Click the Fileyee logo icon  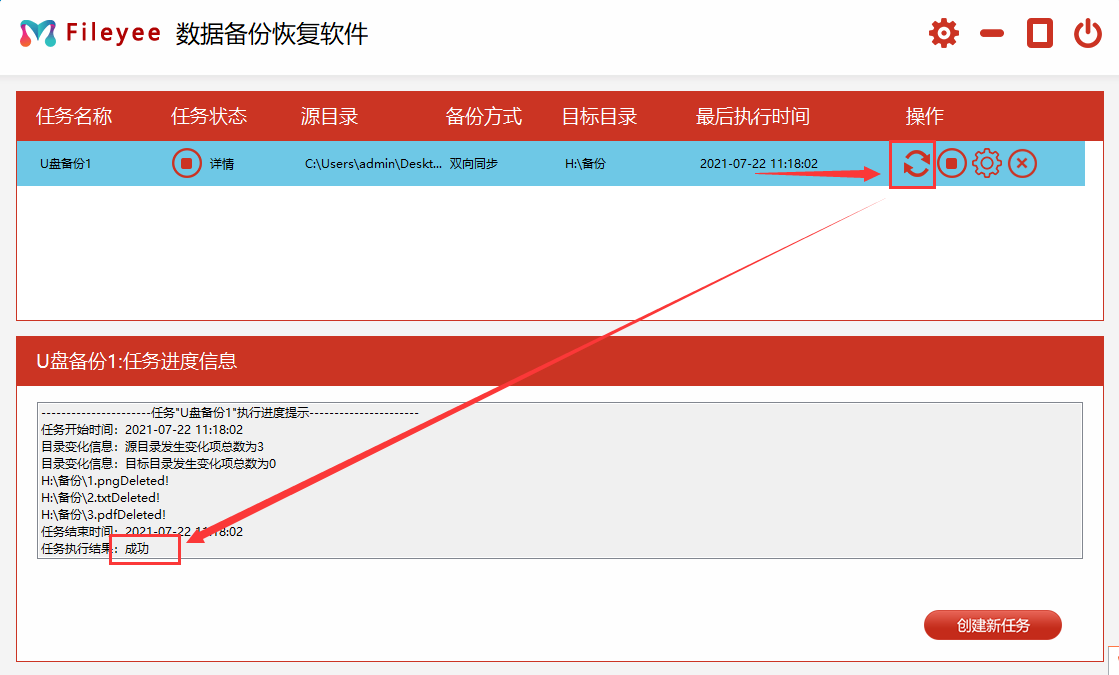tap(38, 33)
